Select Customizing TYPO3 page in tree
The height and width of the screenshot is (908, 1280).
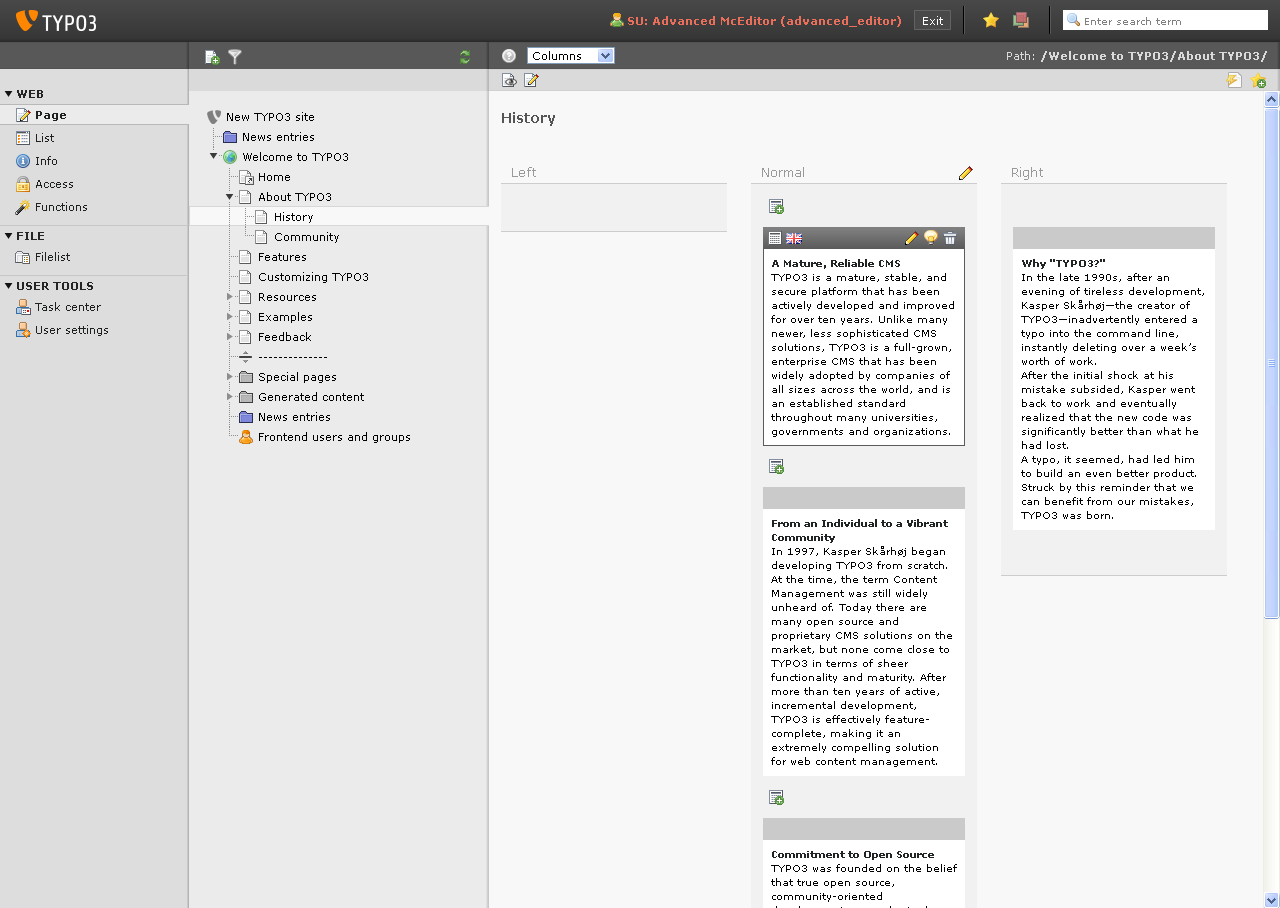pyautogui.click(x=313, y=277)
